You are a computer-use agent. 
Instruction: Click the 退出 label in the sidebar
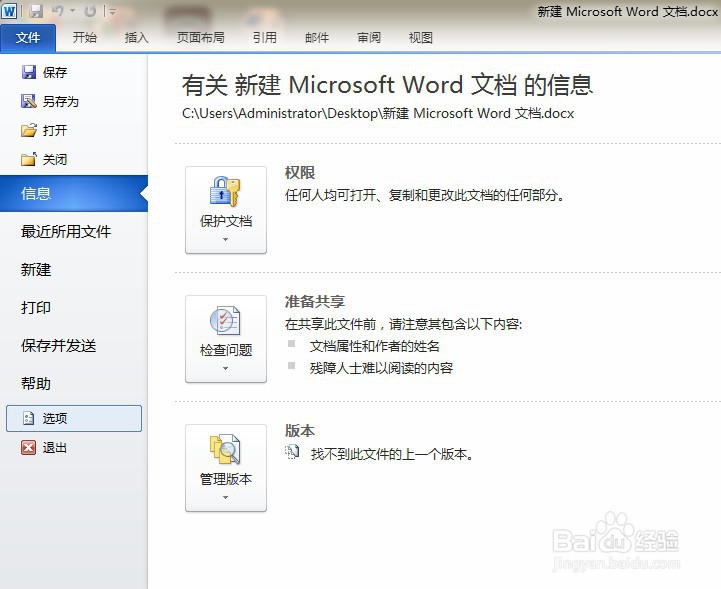click(x=55, y=447)
